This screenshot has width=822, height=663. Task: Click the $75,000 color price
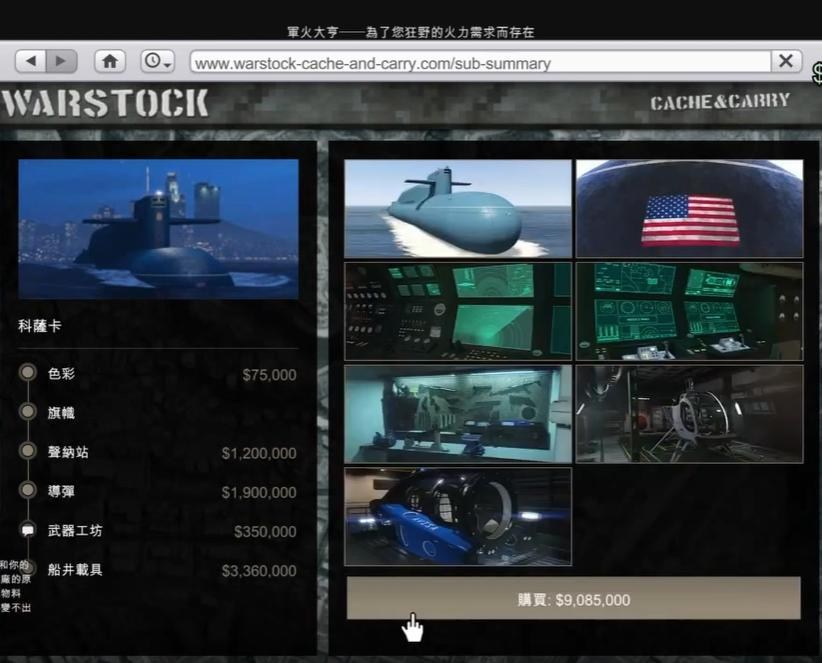point(269,375)
